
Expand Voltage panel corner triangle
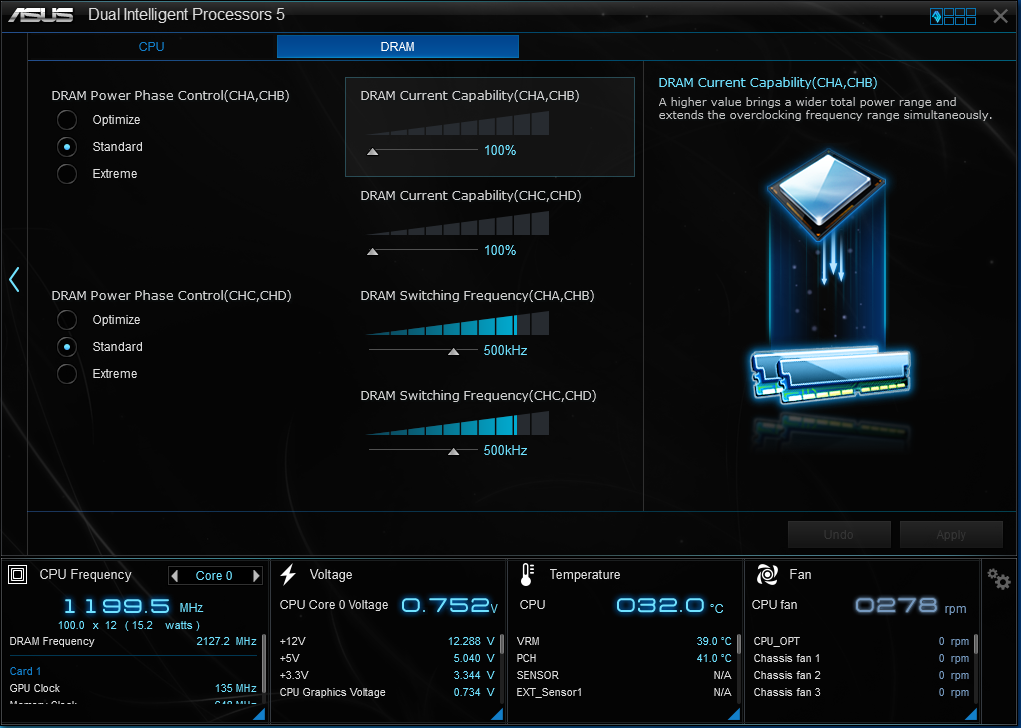(x=497, y=714)
